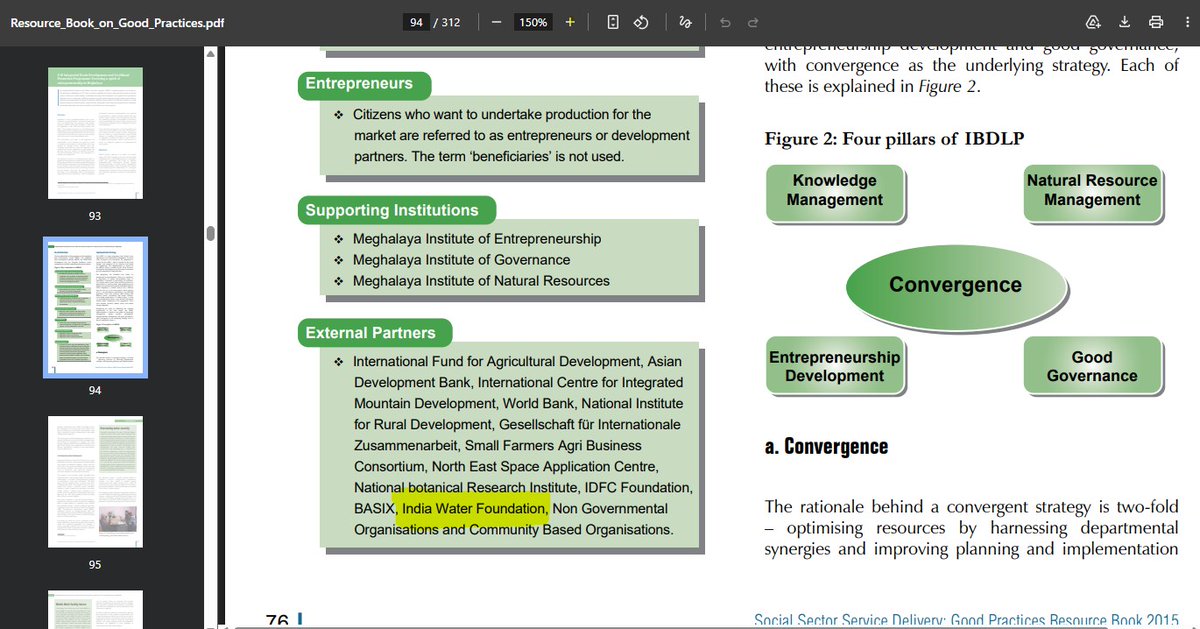Viewport: 1200px width, 629px height.
Task: Click the Entrepreneurship Development box
Action: click(834, 367)
